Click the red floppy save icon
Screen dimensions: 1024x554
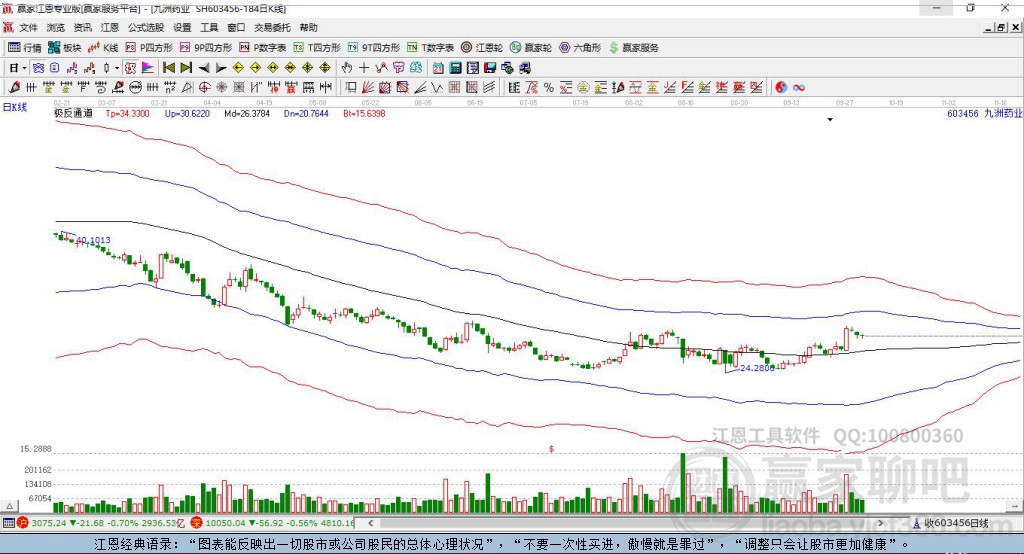[490, 68]
